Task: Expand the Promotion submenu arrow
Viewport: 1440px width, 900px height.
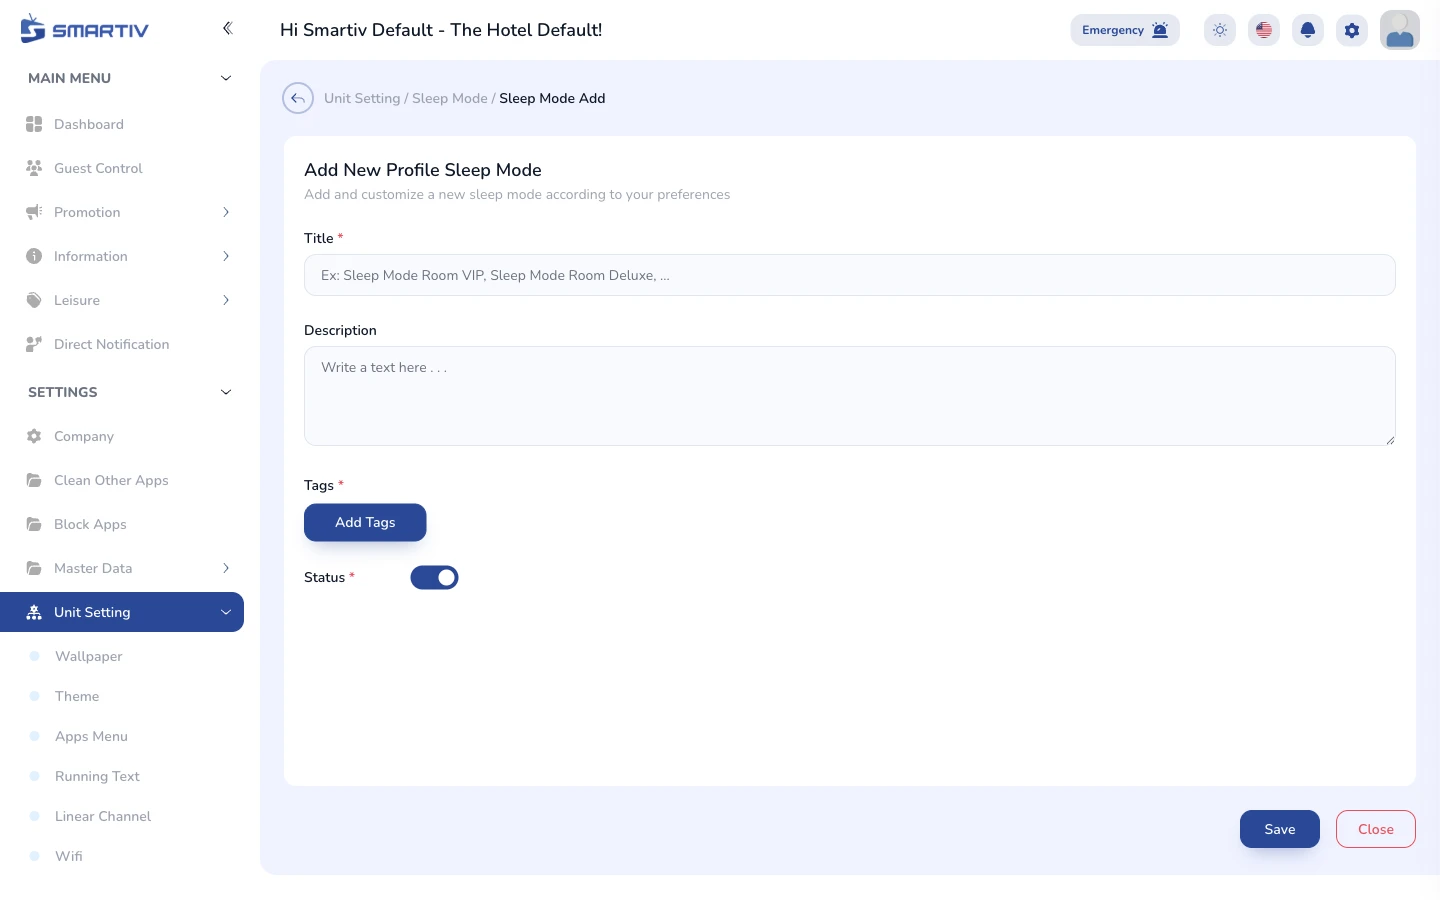Action: point(226,212)
